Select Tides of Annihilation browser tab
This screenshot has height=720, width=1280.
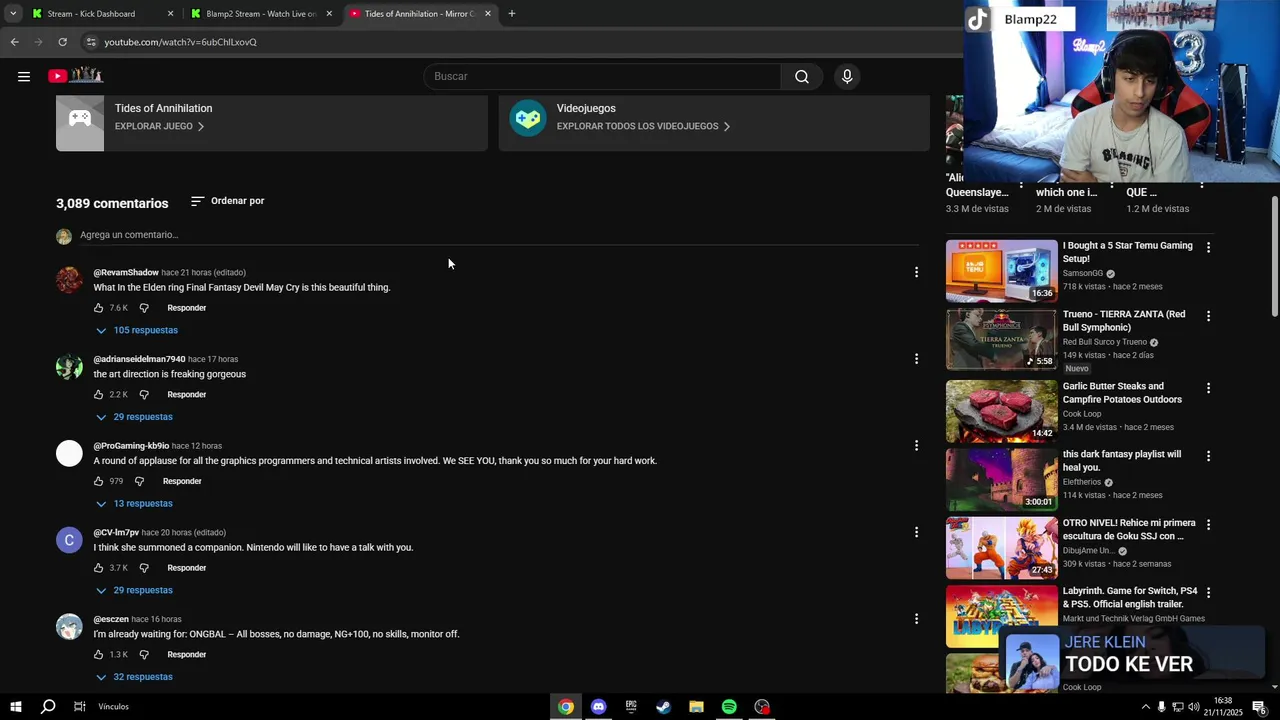pos(420,14)
